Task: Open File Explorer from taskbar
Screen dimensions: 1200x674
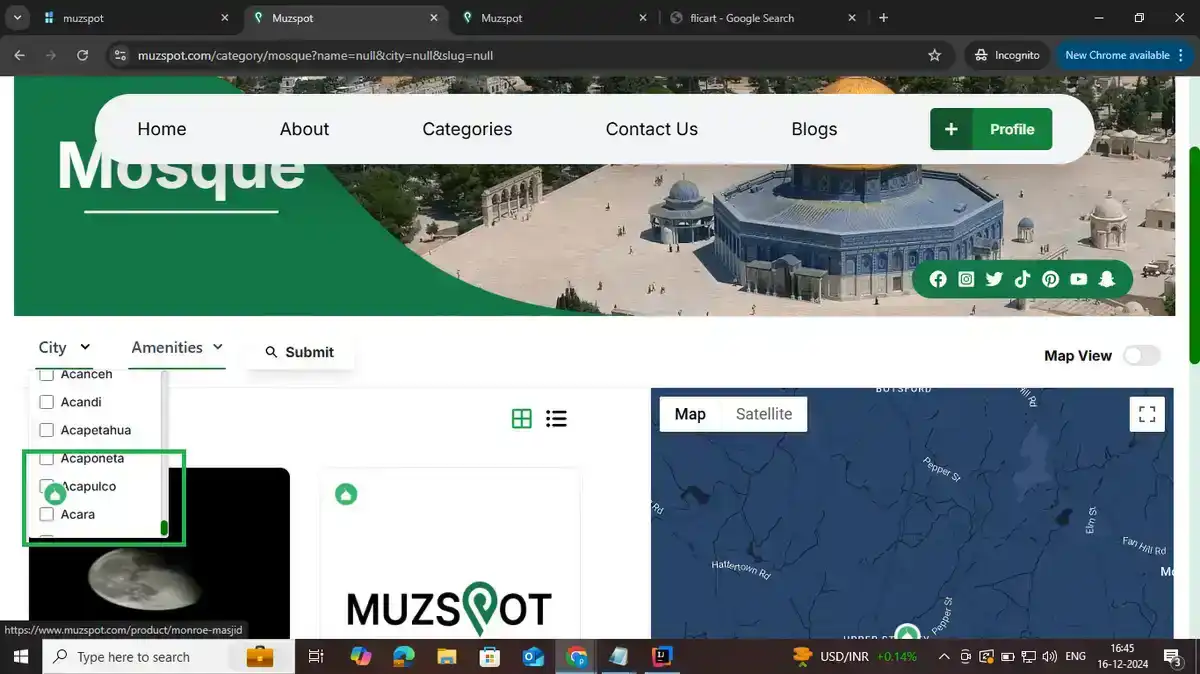Action: tap(447, 656)
